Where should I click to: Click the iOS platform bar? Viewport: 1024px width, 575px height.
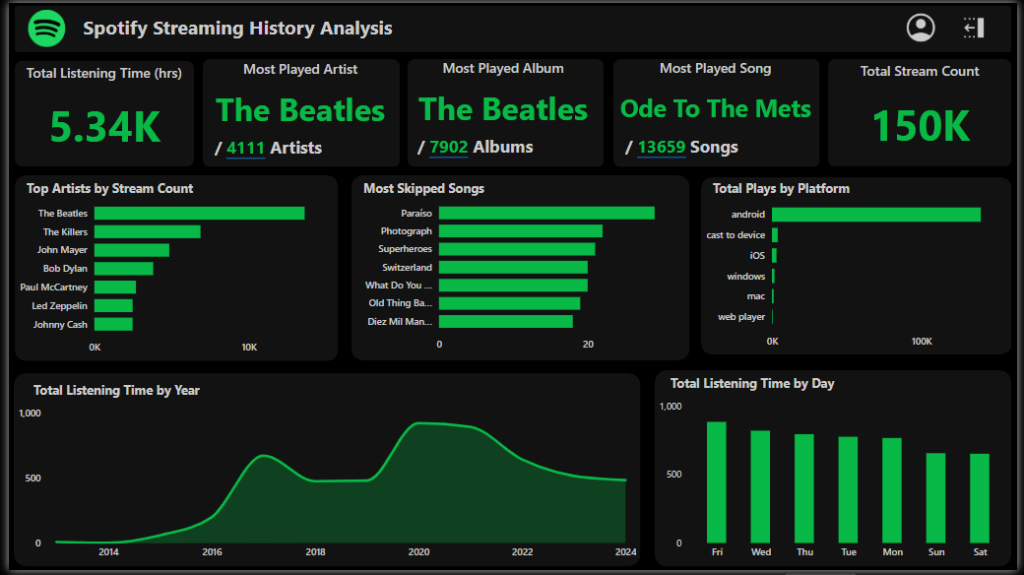(x=774, y=255)
